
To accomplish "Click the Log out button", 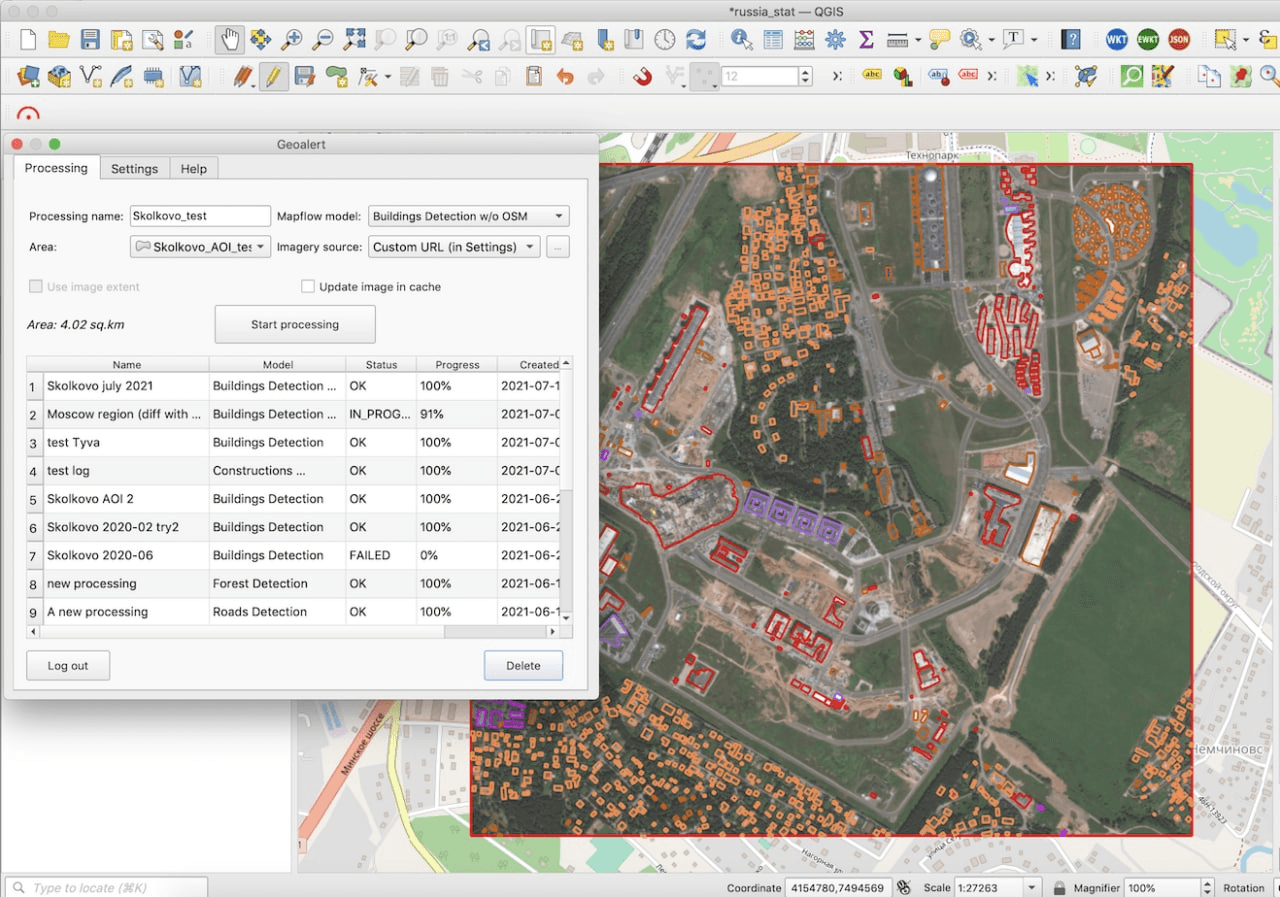I will [67, 665].
